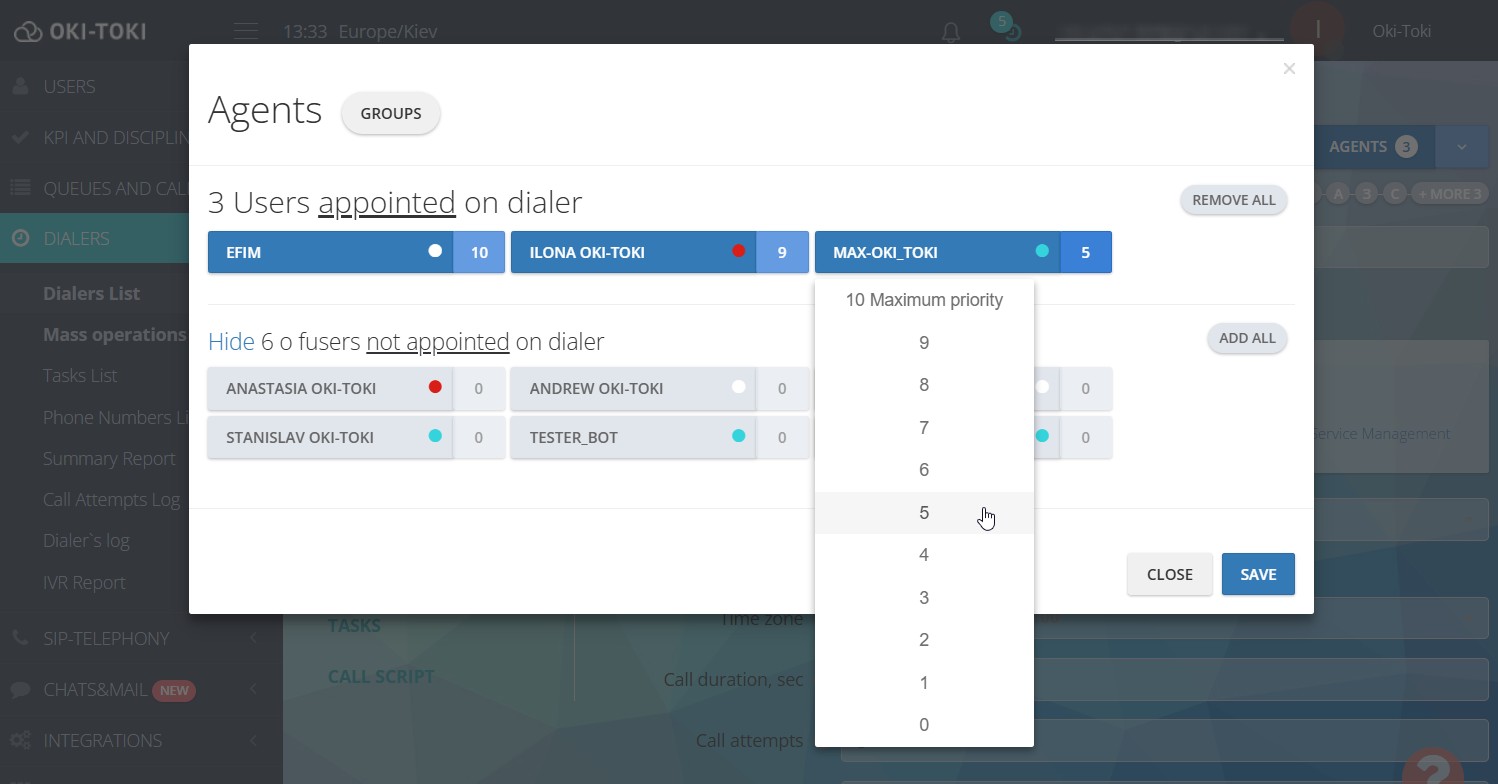The width and height of the screenshot is (1498, 784).
Task: Open Call Attempts Log in the sidebar
Action: point(112,499)
